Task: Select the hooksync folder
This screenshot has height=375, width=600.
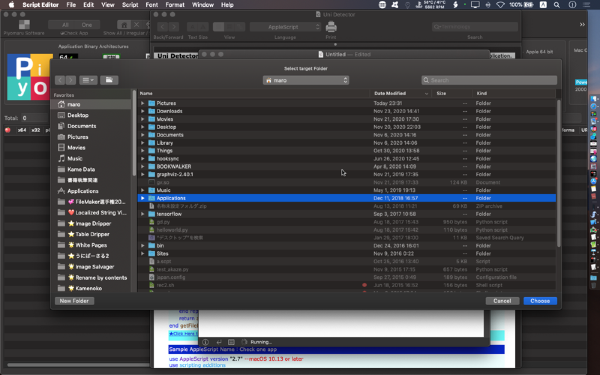Action: click(347, 159)
